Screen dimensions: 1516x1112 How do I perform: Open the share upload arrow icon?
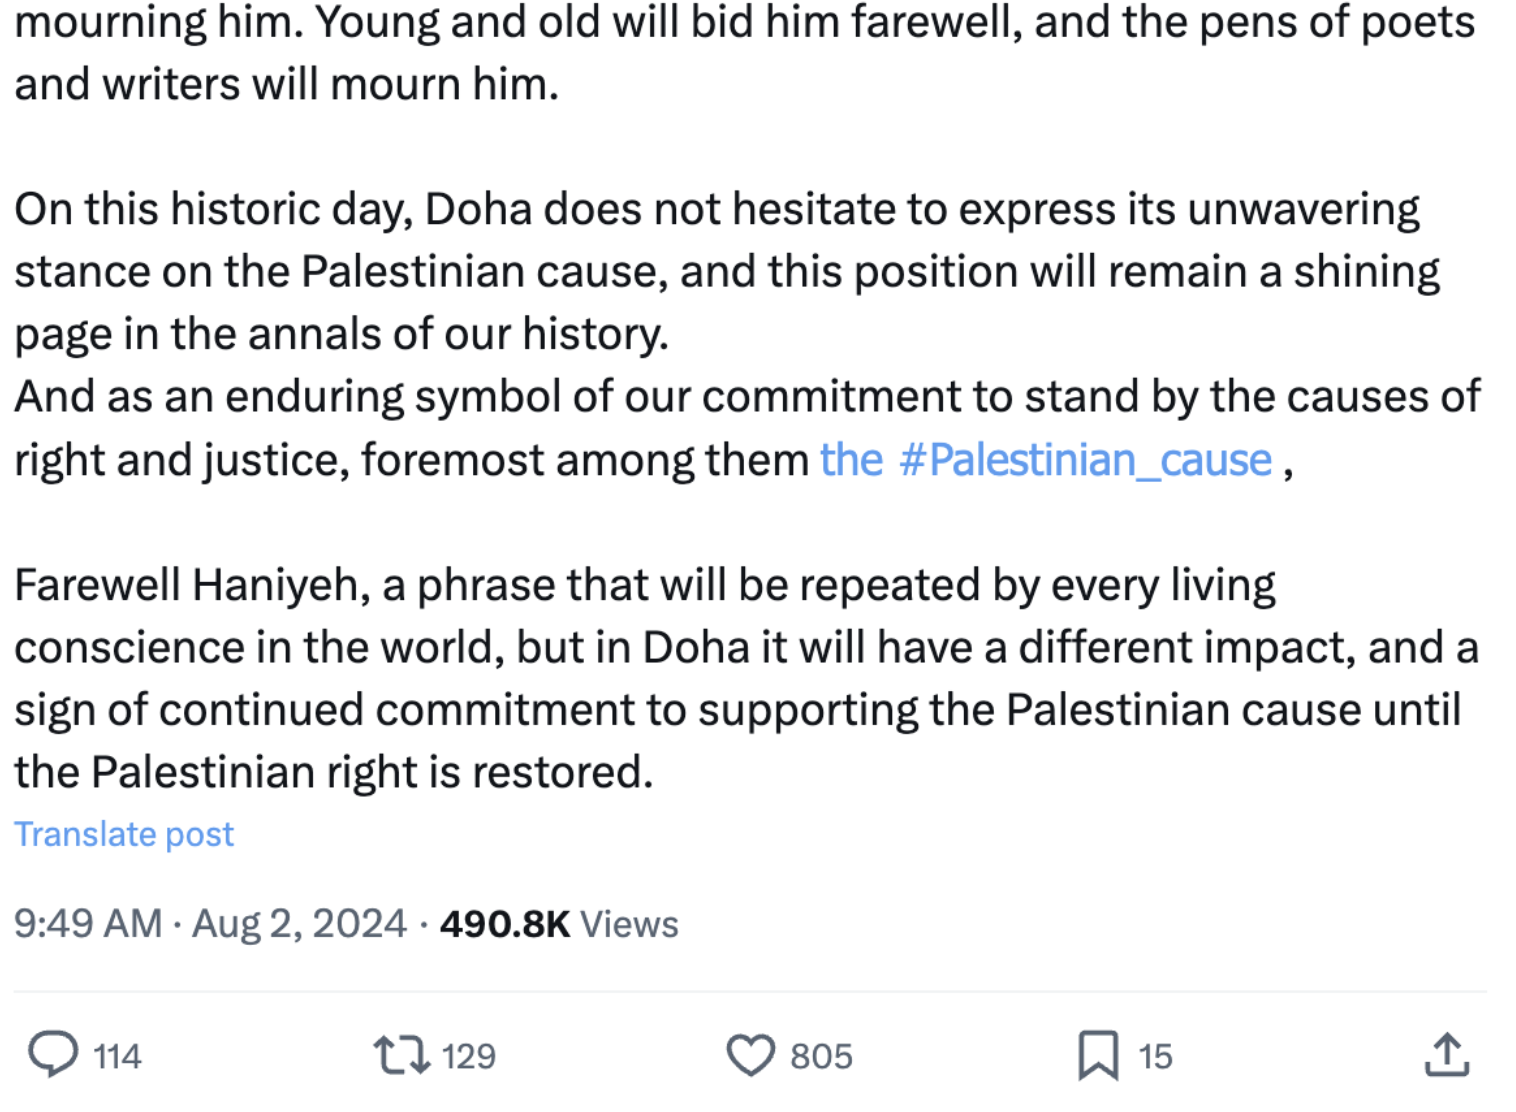pyautogui.click(x=1446, y=1055)
